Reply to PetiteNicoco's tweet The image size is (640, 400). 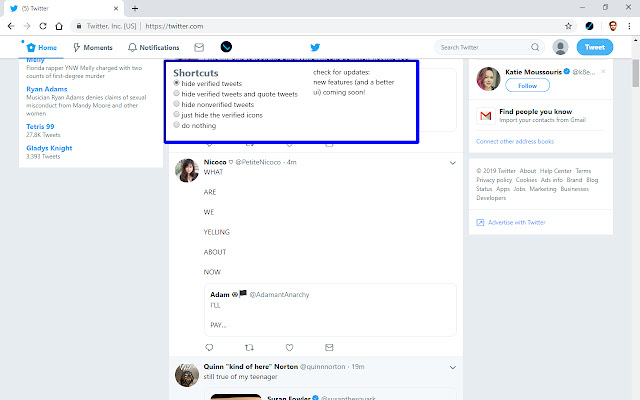(209, 347)
